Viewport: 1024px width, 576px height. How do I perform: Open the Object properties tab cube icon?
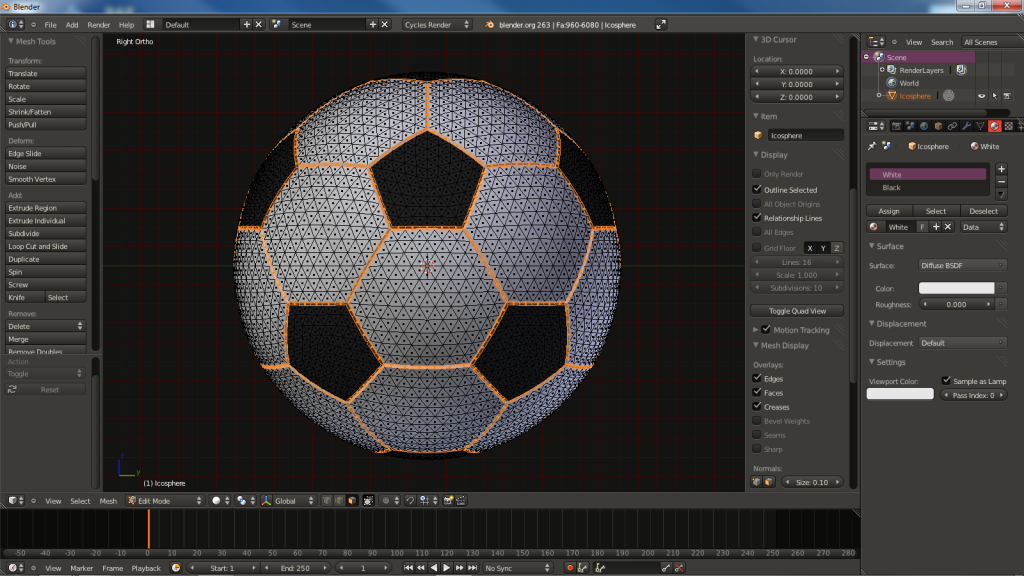(938, 126)
